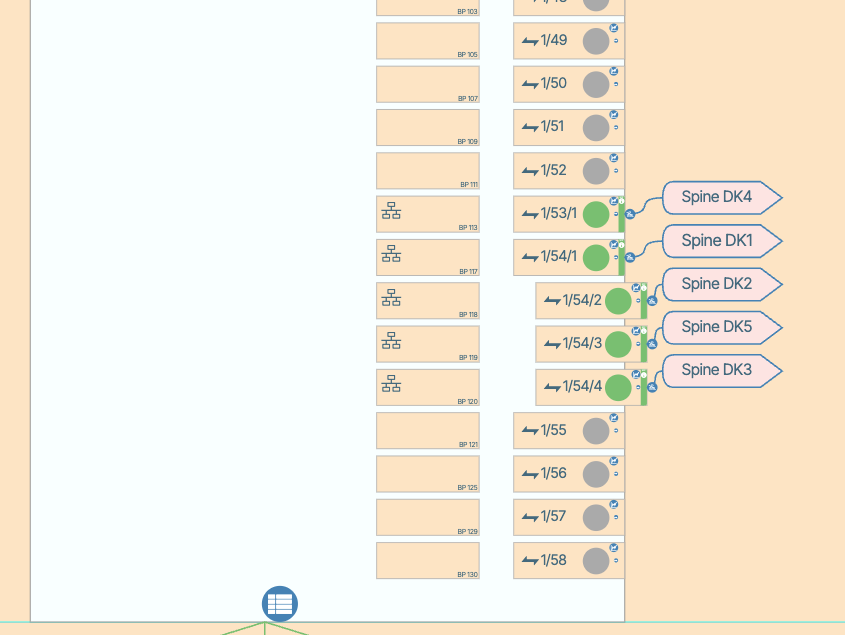Click the gray status circle of port 1/58

tap(596, 561)
